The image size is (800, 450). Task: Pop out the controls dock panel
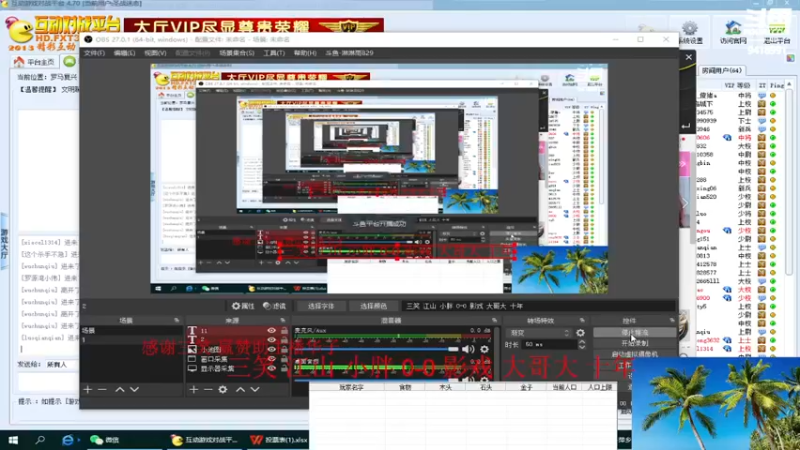(672, 320)
